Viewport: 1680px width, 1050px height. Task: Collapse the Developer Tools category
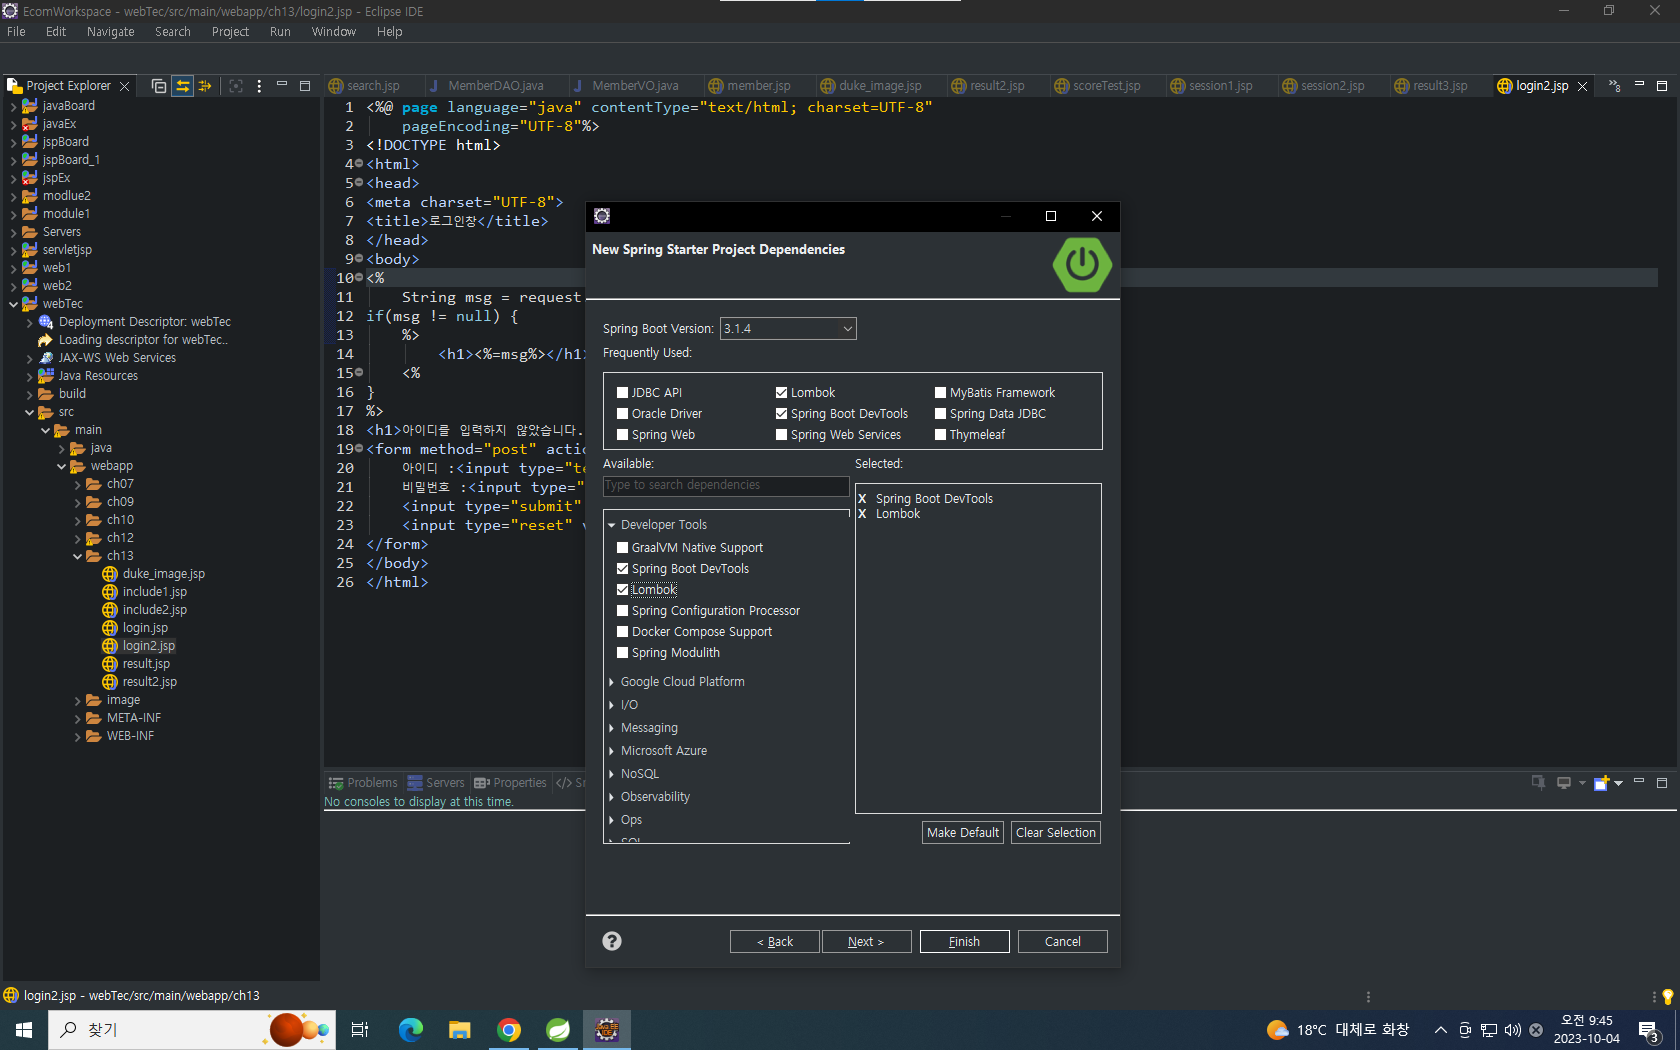611,525
